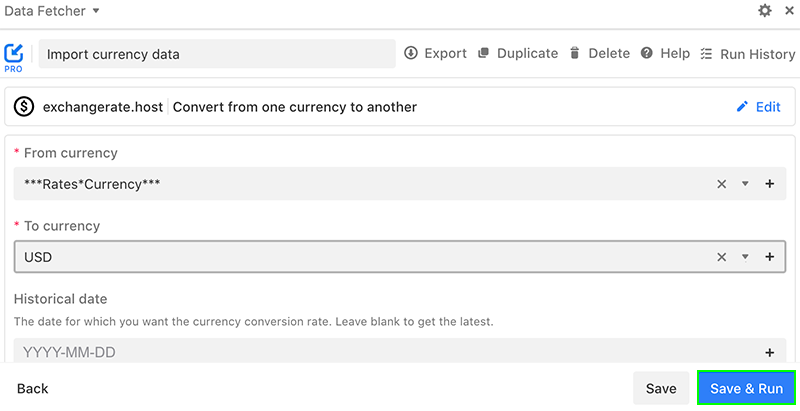Go Back to previous screen
The image size is (800, 411).
33,389
